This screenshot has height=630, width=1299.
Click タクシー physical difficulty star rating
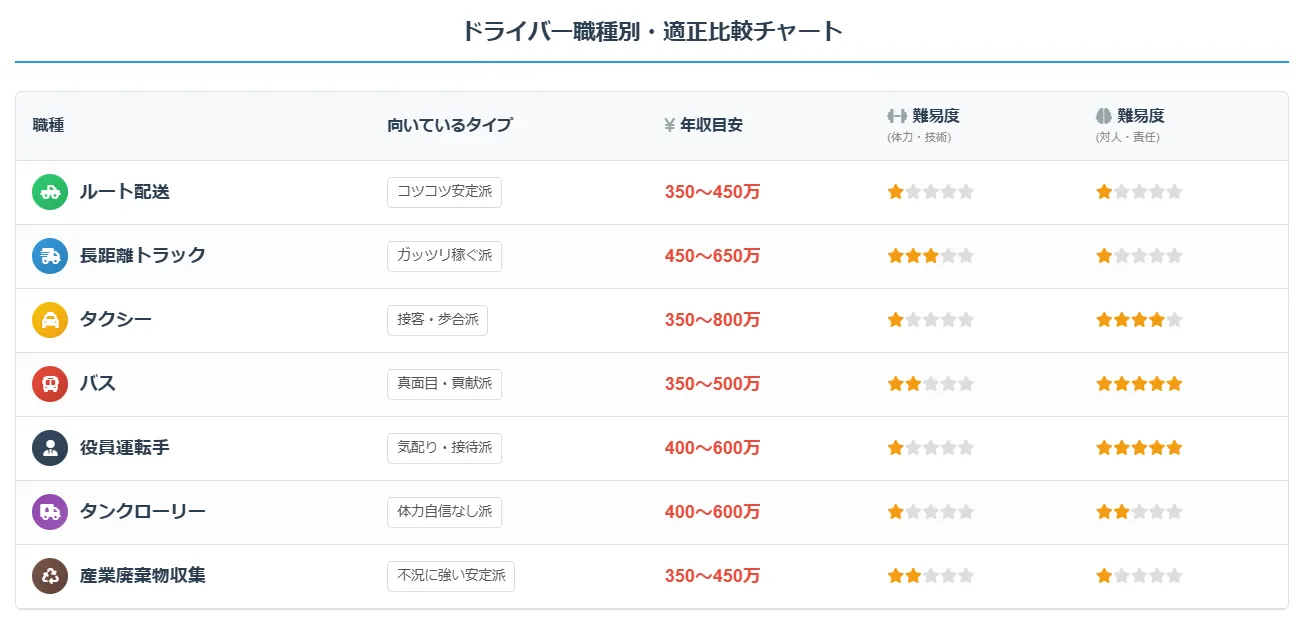[x=931, y=320]
